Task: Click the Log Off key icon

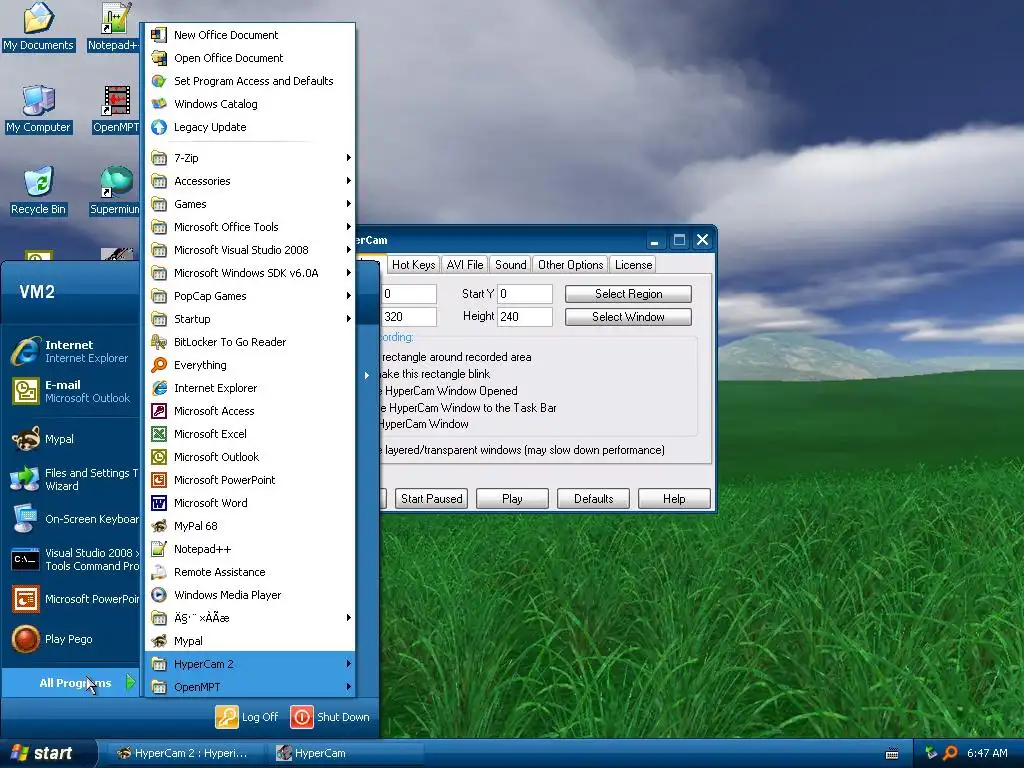Action: [x=227, y=716]
